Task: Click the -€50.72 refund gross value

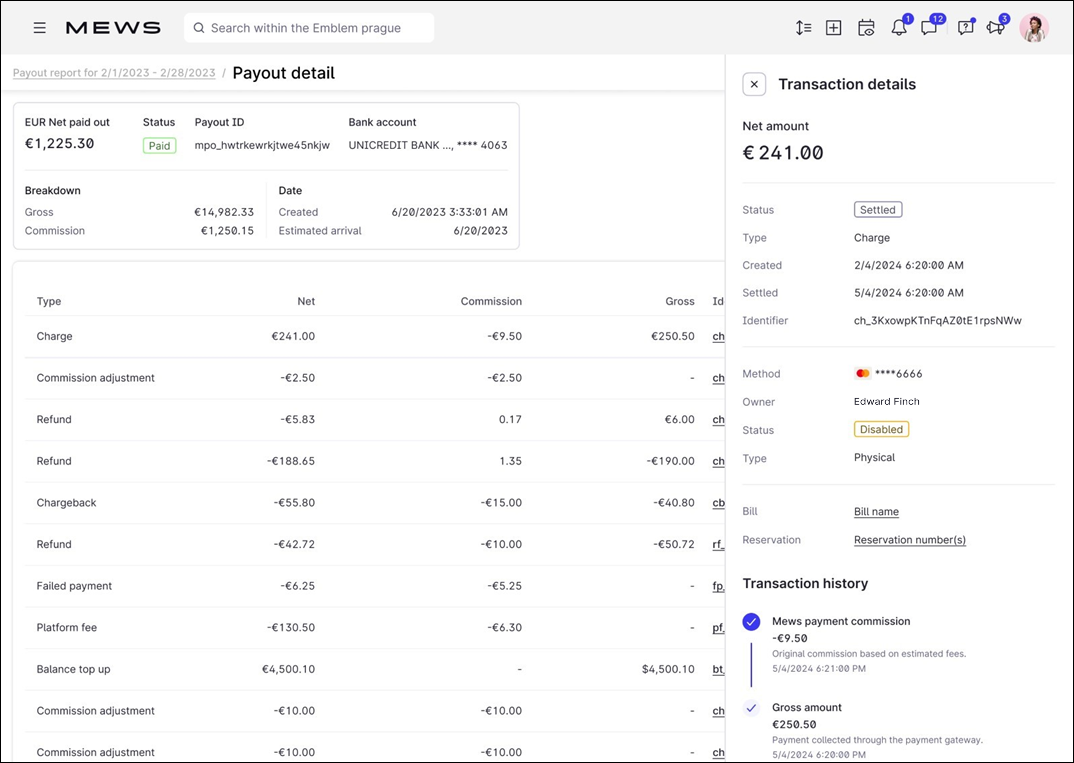Action: [x=674, y=545]
